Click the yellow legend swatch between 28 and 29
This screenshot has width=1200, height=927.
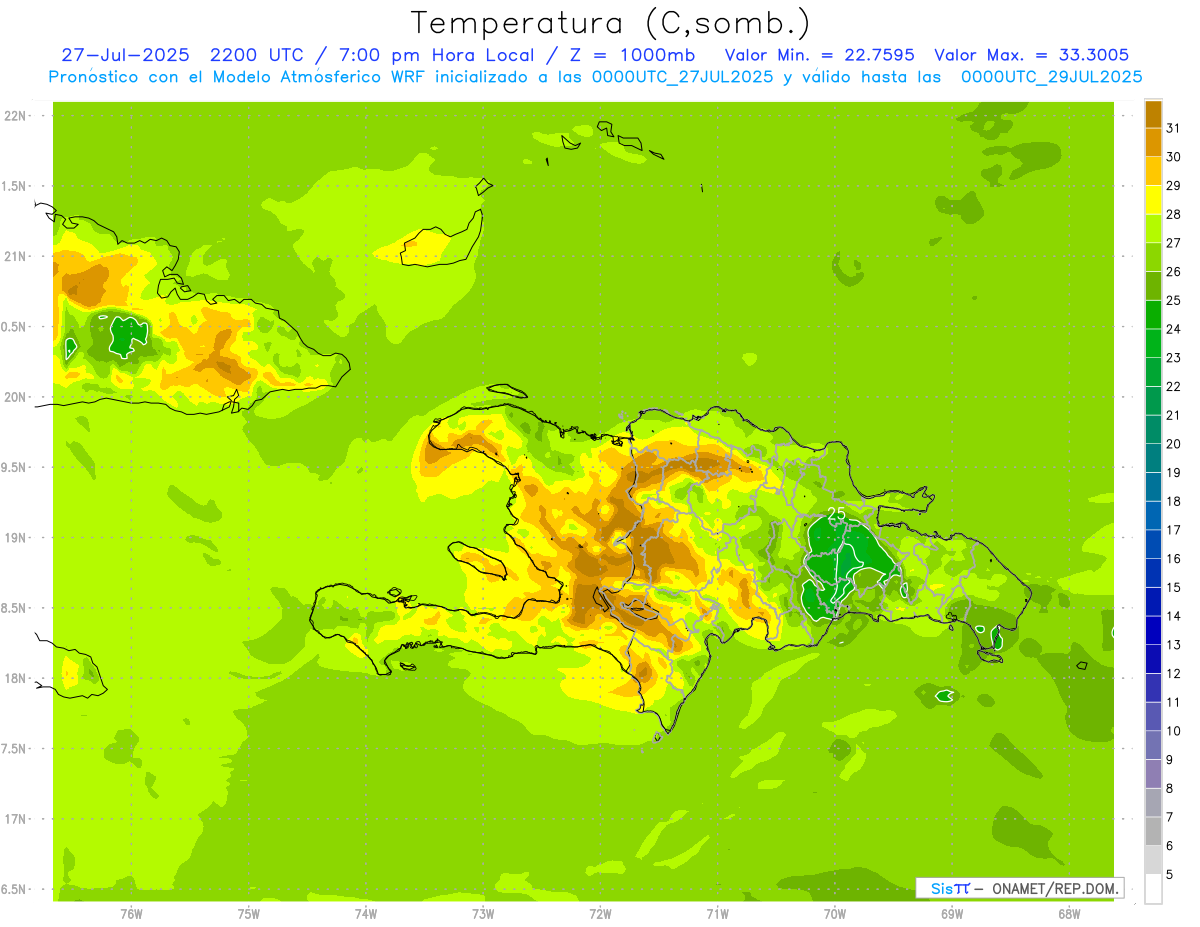1153,200
